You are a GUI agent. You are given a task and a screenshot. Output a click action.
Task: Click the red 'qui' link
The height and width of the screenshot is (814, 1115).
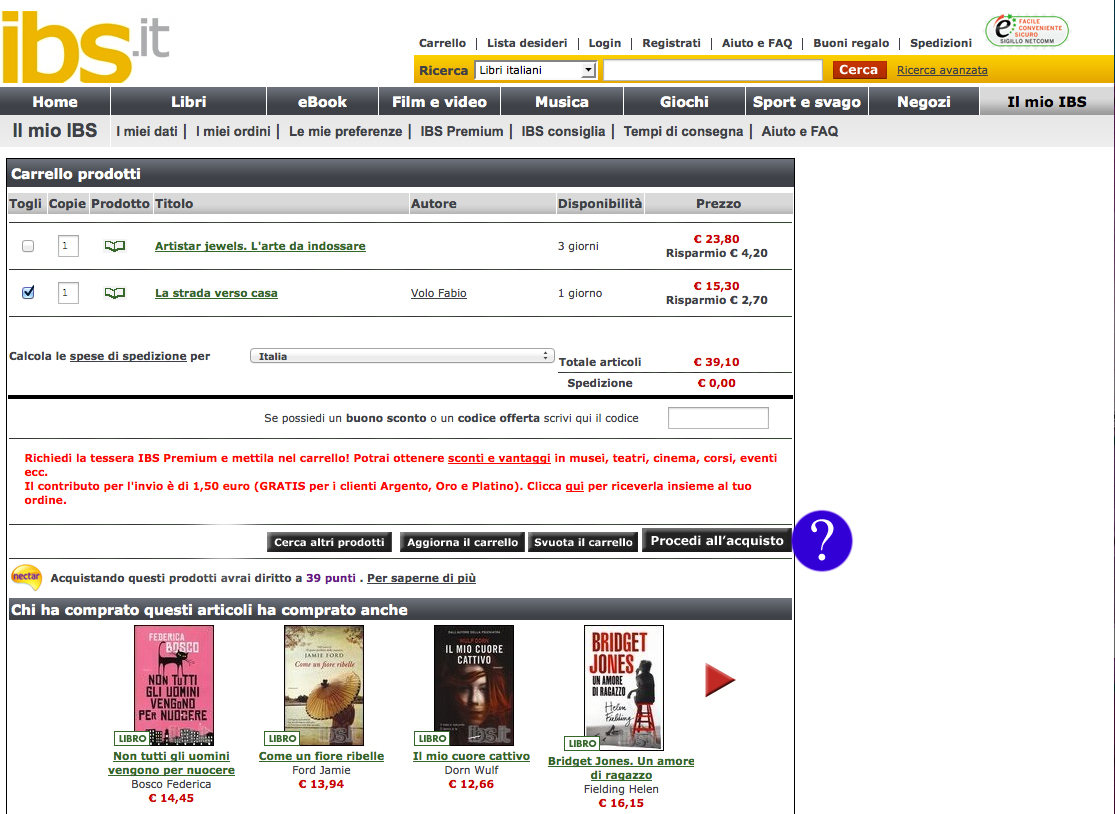click(x=575, y=486)
